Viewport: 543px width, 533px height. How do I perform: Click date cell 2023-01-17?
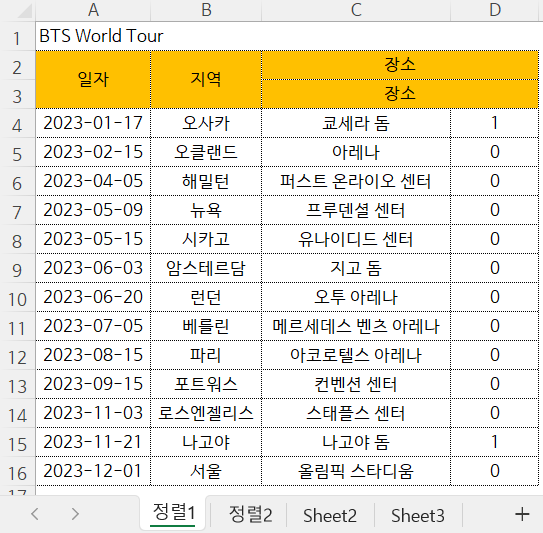click(93, 123)
